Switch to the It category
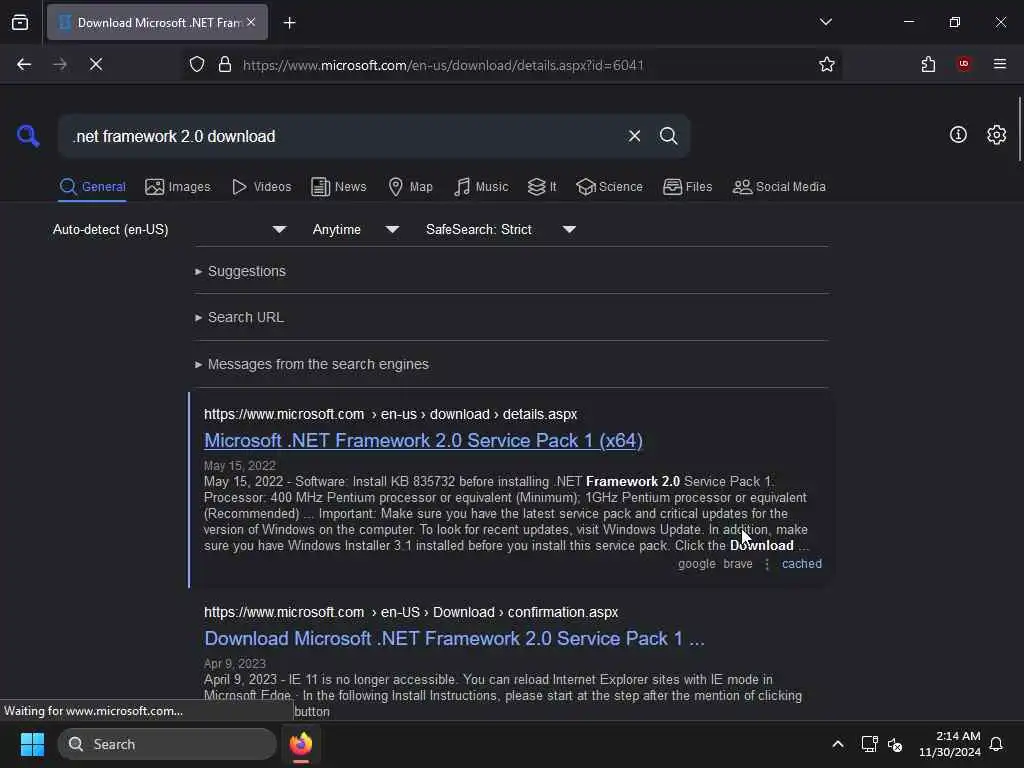The image size is (1024, 768). coord(542,187)
